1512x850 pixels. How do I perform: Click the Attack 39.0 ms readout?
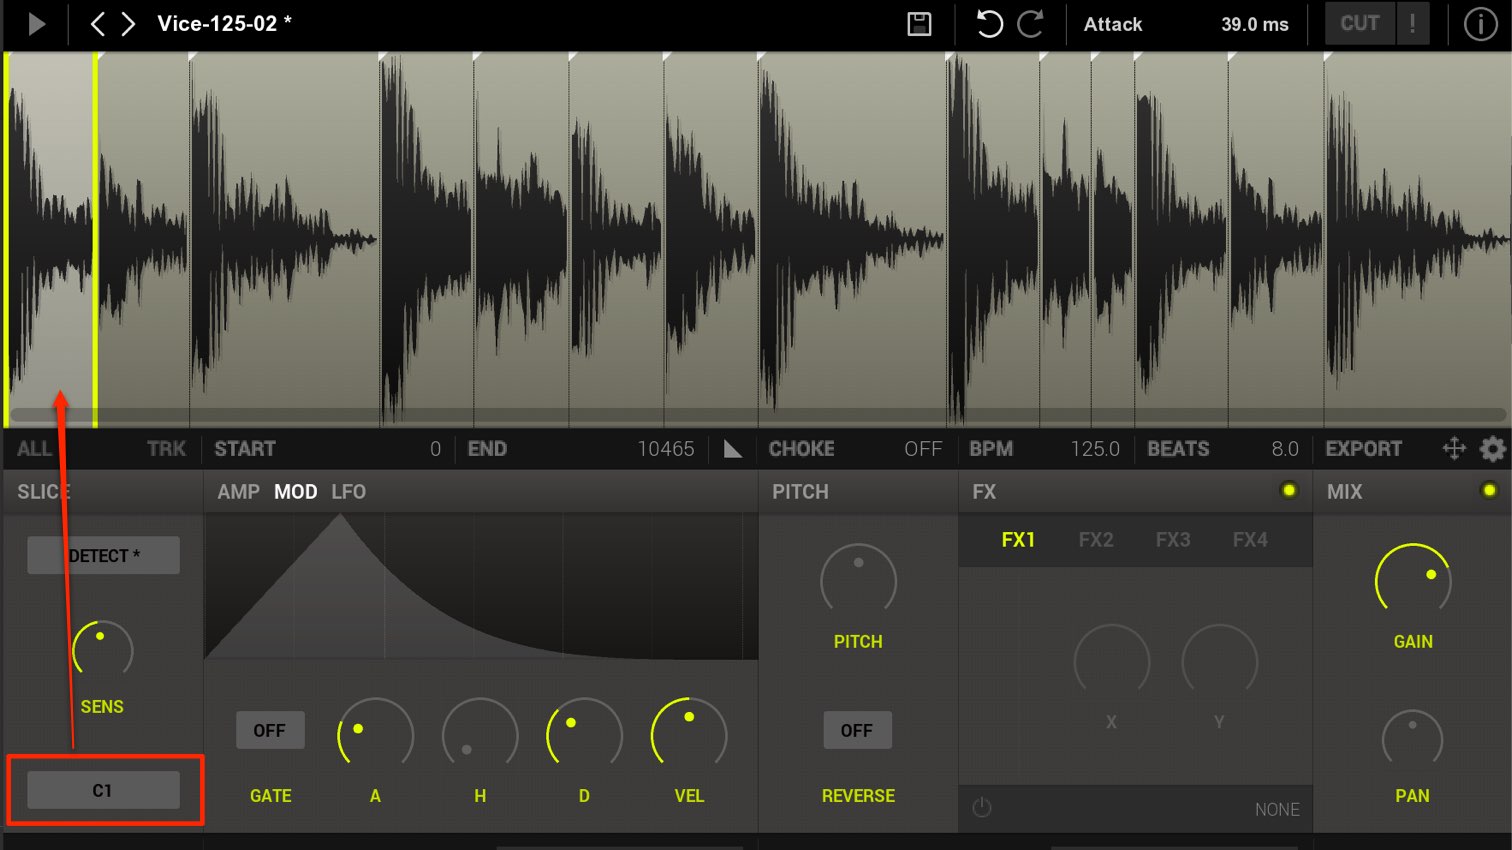pyautogui.click(x=1186, y=24)
